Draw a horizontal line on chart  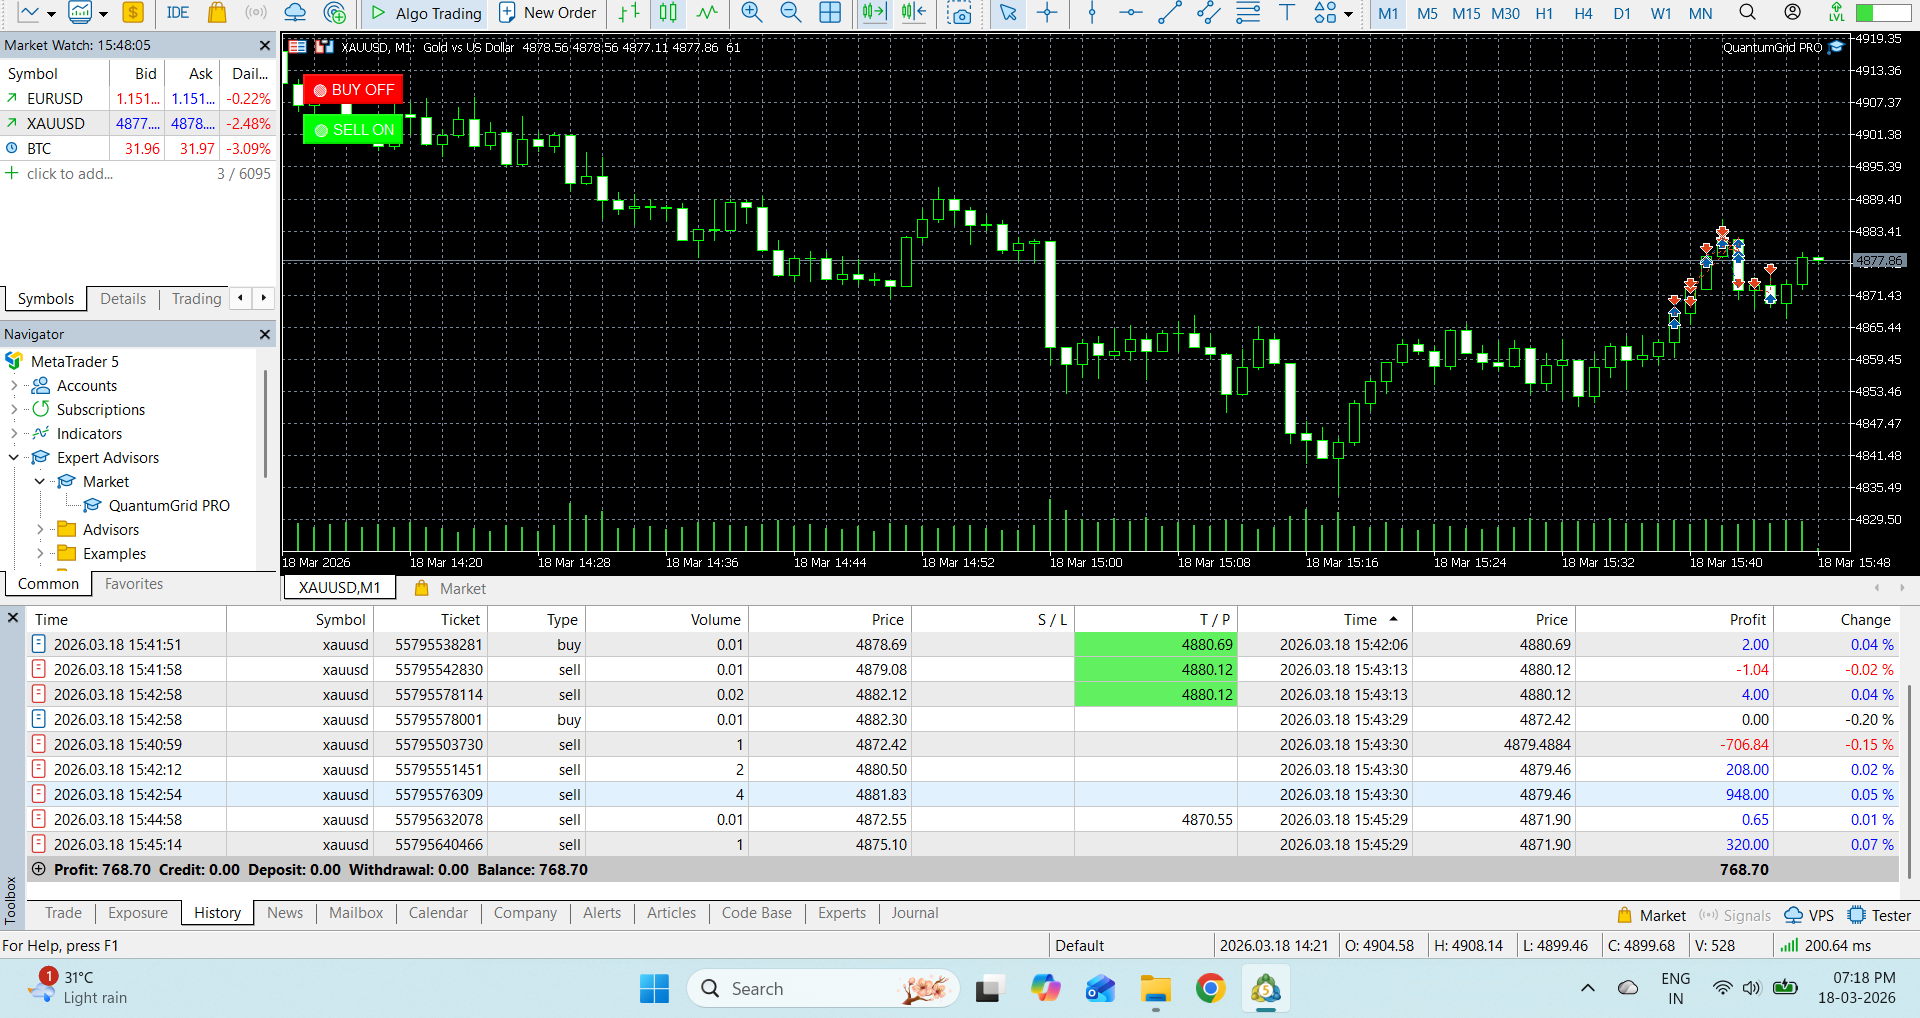[1131, 13]
